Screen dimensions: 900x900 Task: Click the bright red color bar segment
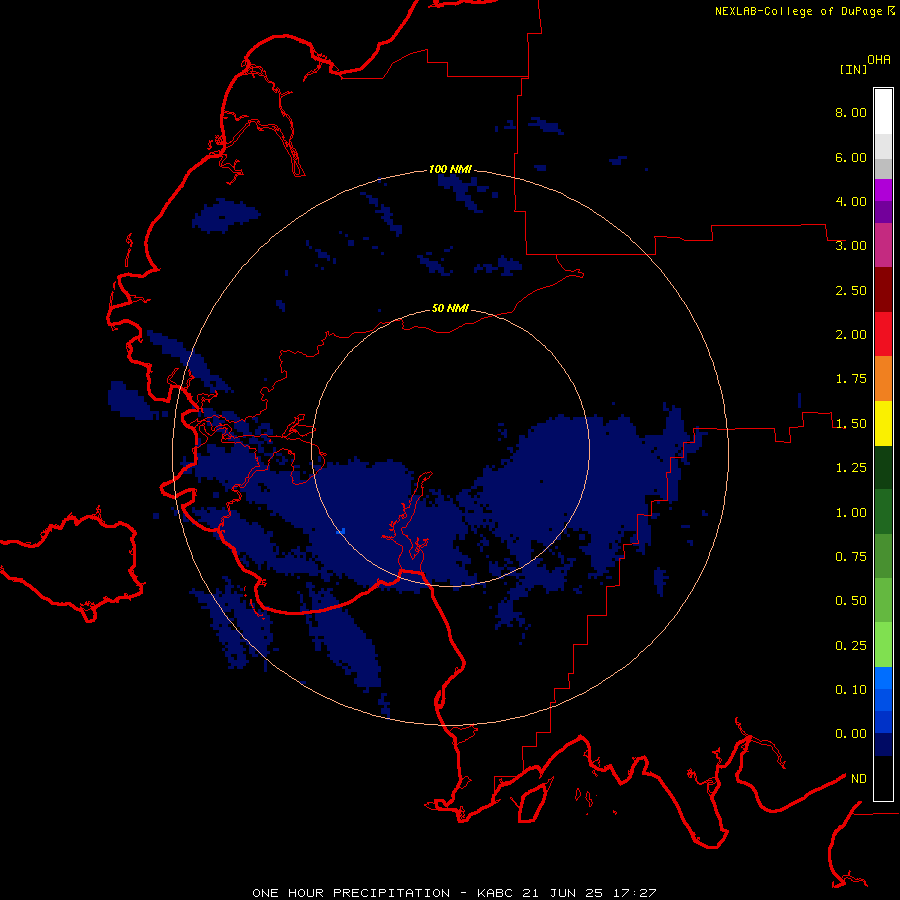point(883,334)
